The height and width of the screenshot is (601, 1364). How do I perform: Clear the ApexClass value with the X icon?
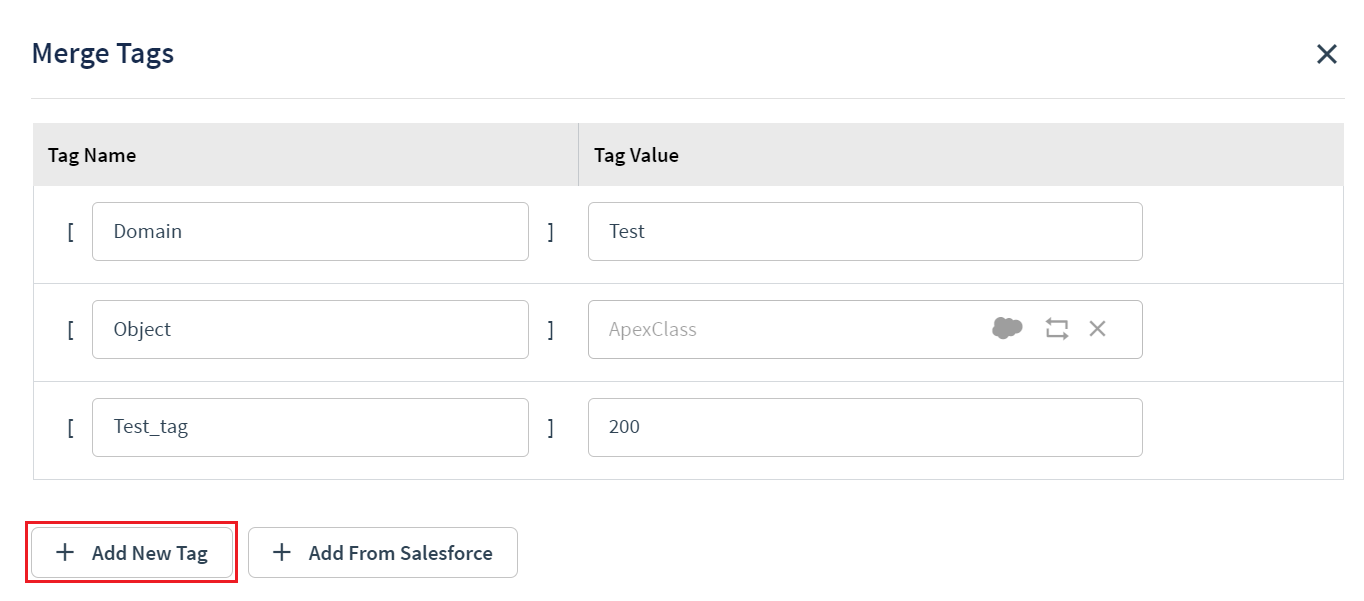(1097, 328)
